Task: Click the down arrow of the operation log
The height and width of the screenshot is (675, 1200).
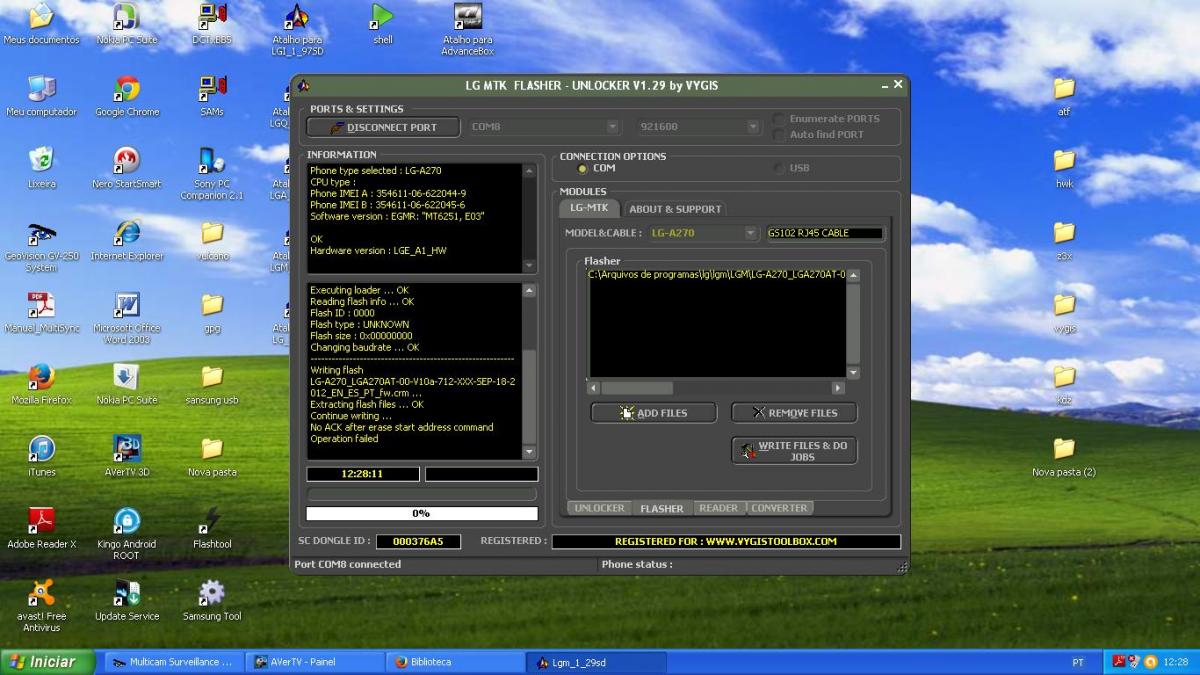Action: pyautogui.click(x=531, y=453)
